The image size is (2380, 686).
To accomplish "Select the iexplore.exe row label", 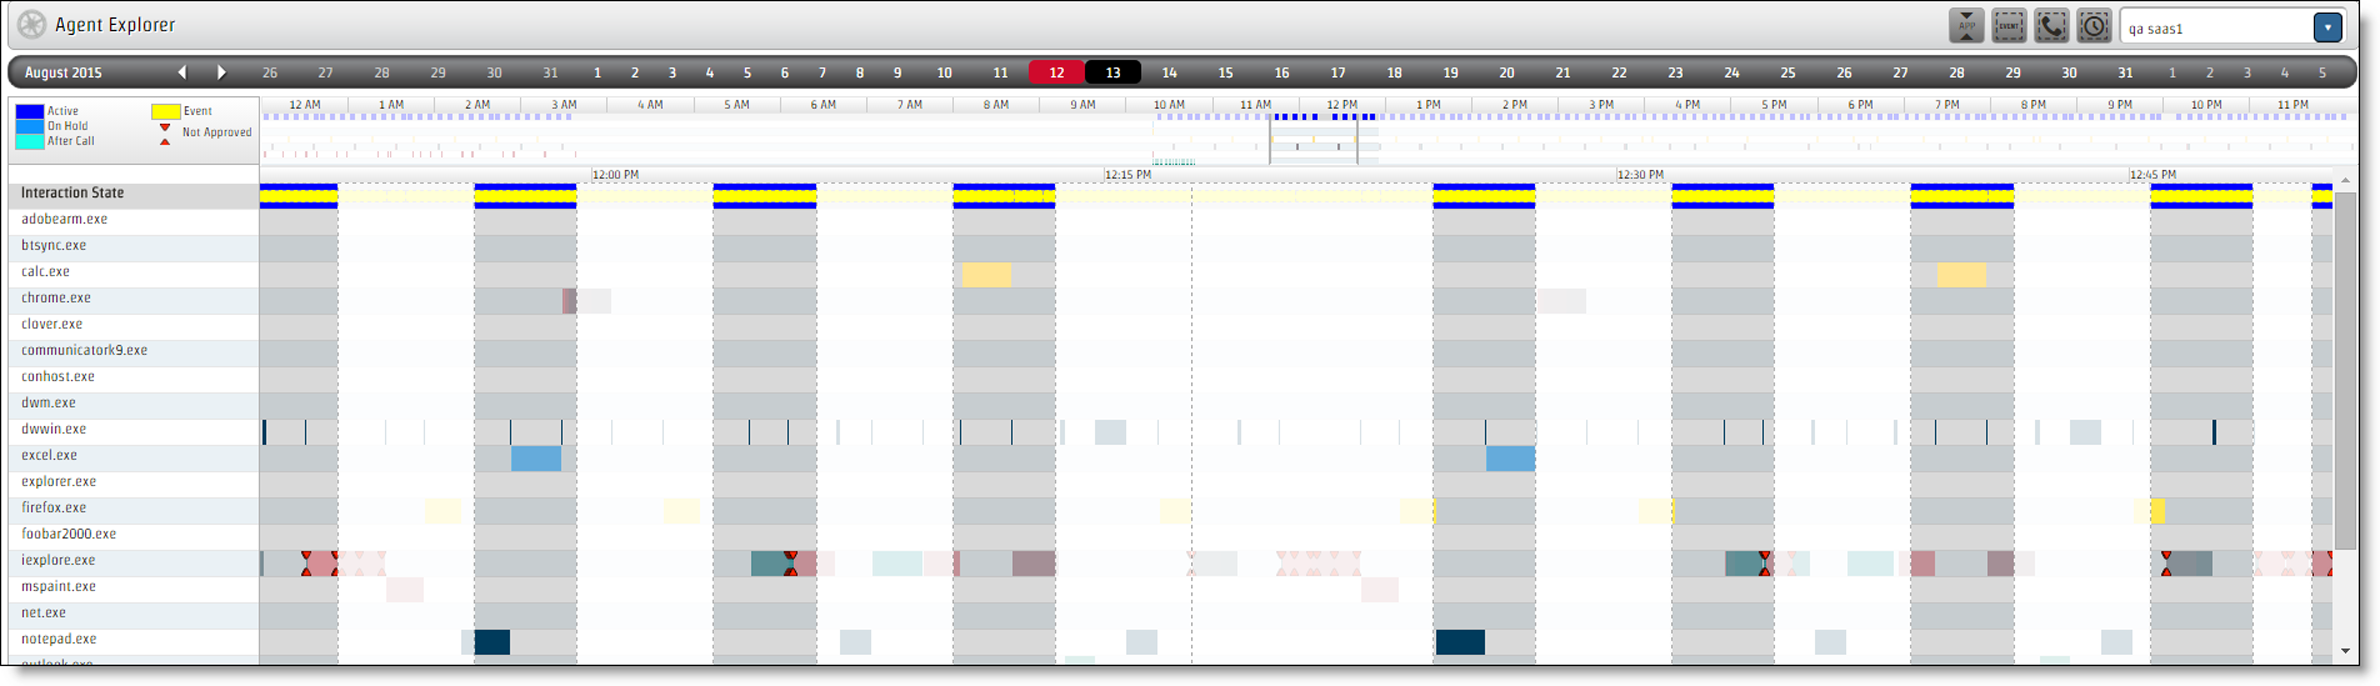I will [58, 560].
